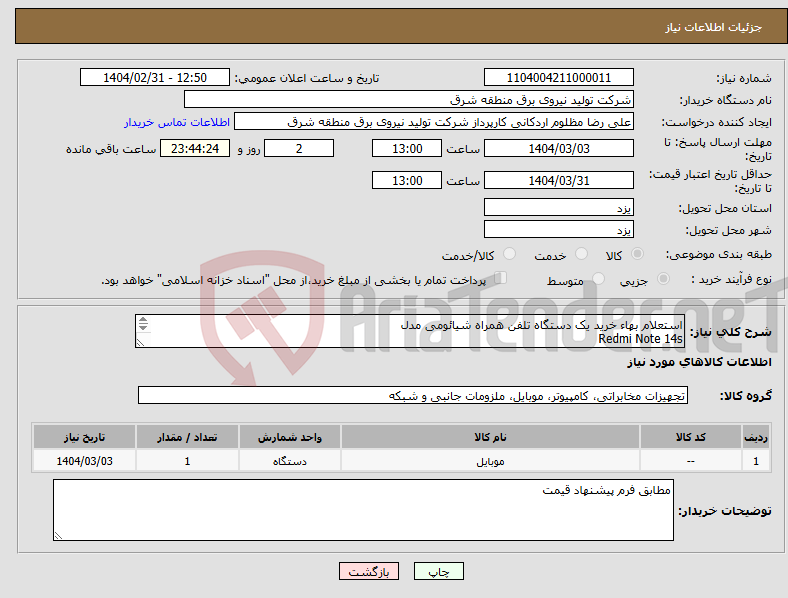This screenshot has height=598, width=788.
Task: Click the نام کالا column header
Action: tap(490, 437)
